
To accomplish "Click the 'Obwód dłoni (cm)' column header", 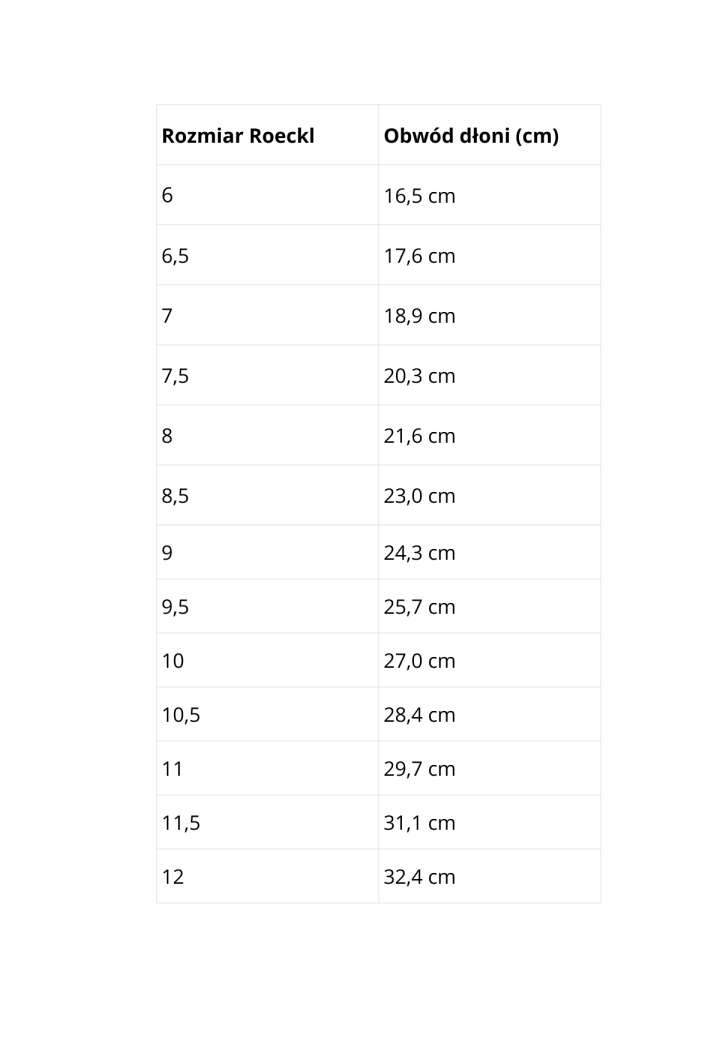I will tap(471, 136).
